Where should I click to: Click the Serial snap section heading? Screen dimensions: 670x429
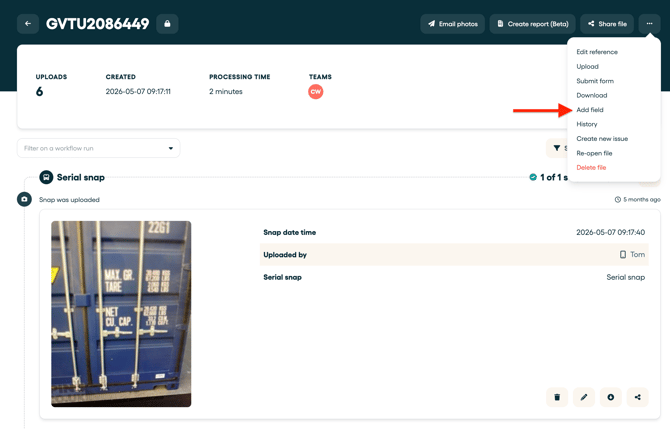[x=81, y=177]
